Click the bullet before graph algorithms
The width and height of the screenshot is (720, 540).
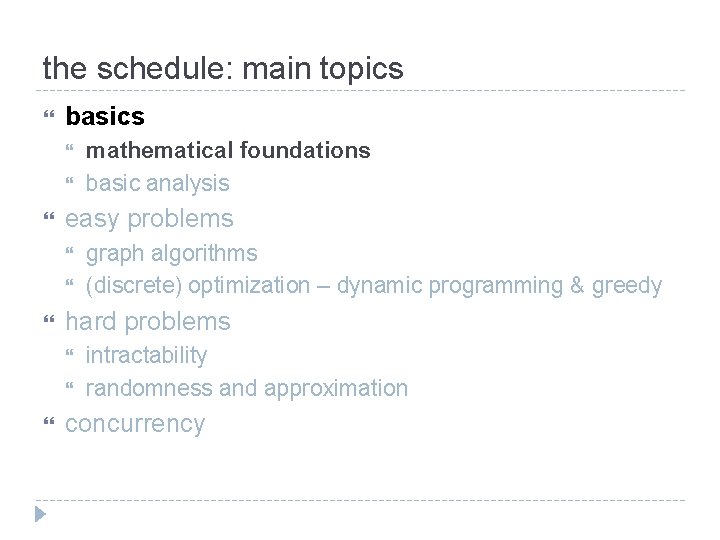click(x=69, y=251)
